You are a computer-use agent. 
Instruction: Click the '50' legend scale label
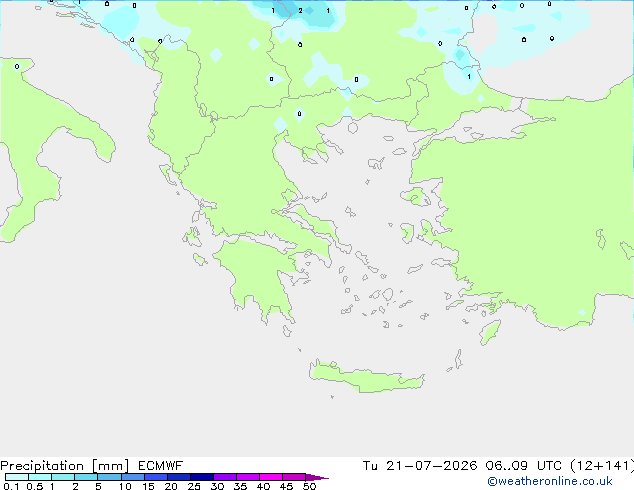tap(309, 486)
